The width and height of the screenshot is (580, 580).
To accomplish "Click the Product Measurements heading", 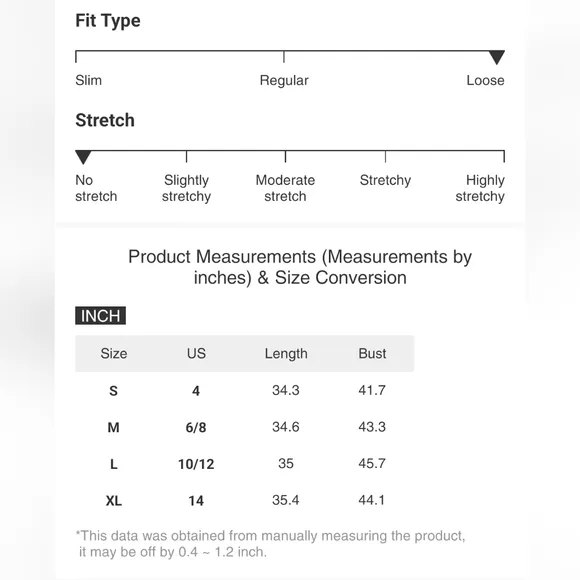I will click(300, 267).
